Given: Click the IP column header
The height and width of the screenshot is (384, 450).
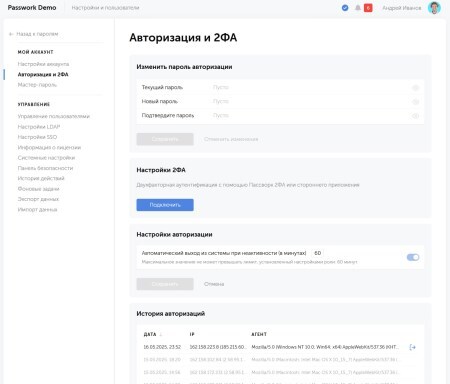Looking at the screenshot, I should coord(192,334).
